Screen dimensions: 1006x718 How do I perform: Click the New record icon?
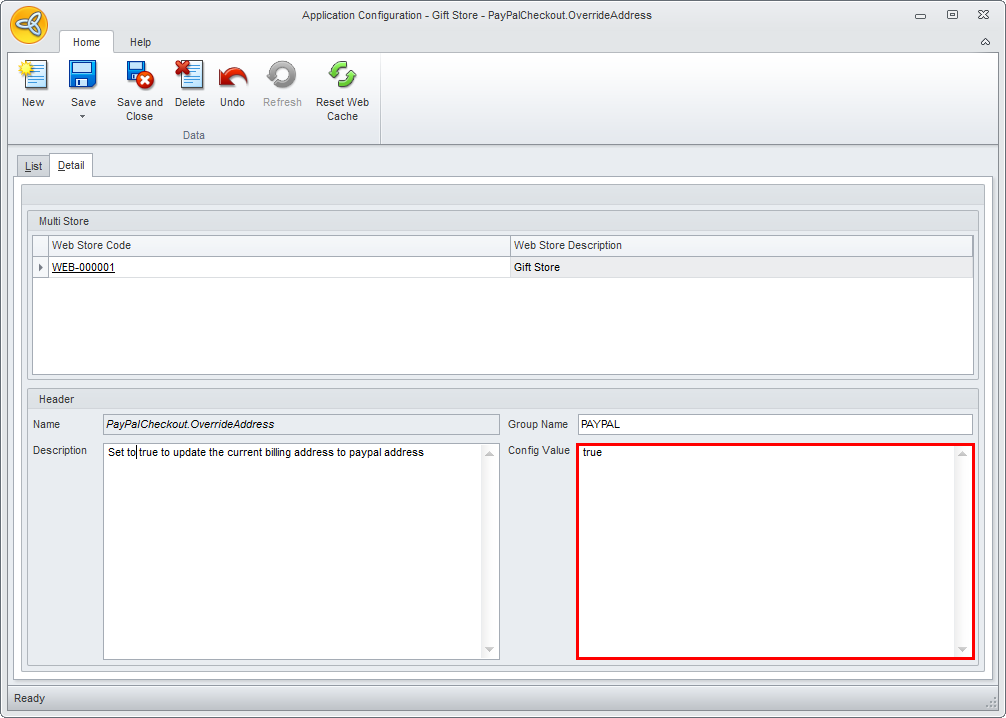pos(33,76)
